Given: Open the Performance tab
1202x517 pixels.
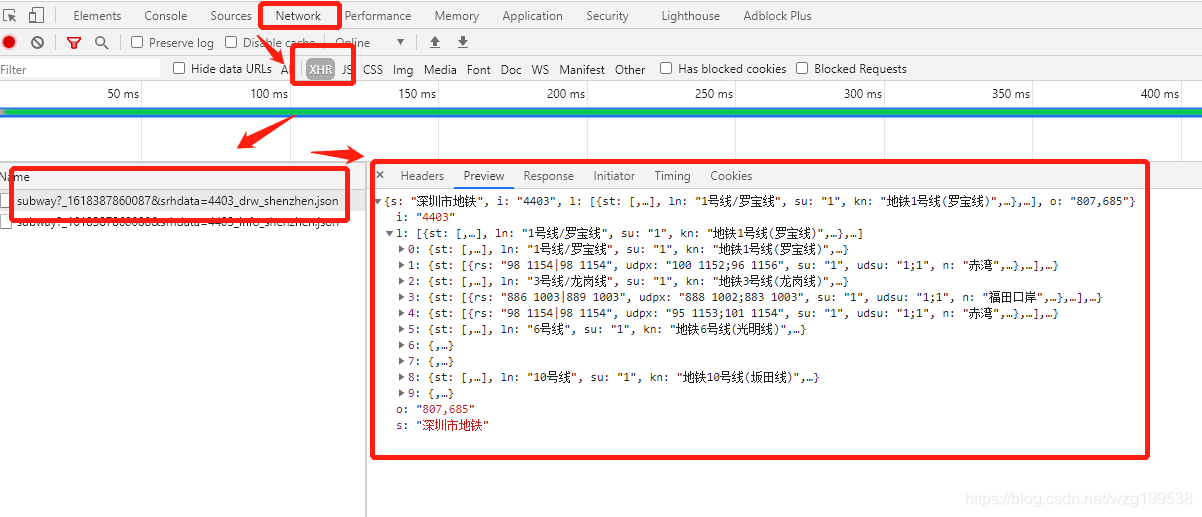Looking at the screenshot, I should click(x=378, y=16).
